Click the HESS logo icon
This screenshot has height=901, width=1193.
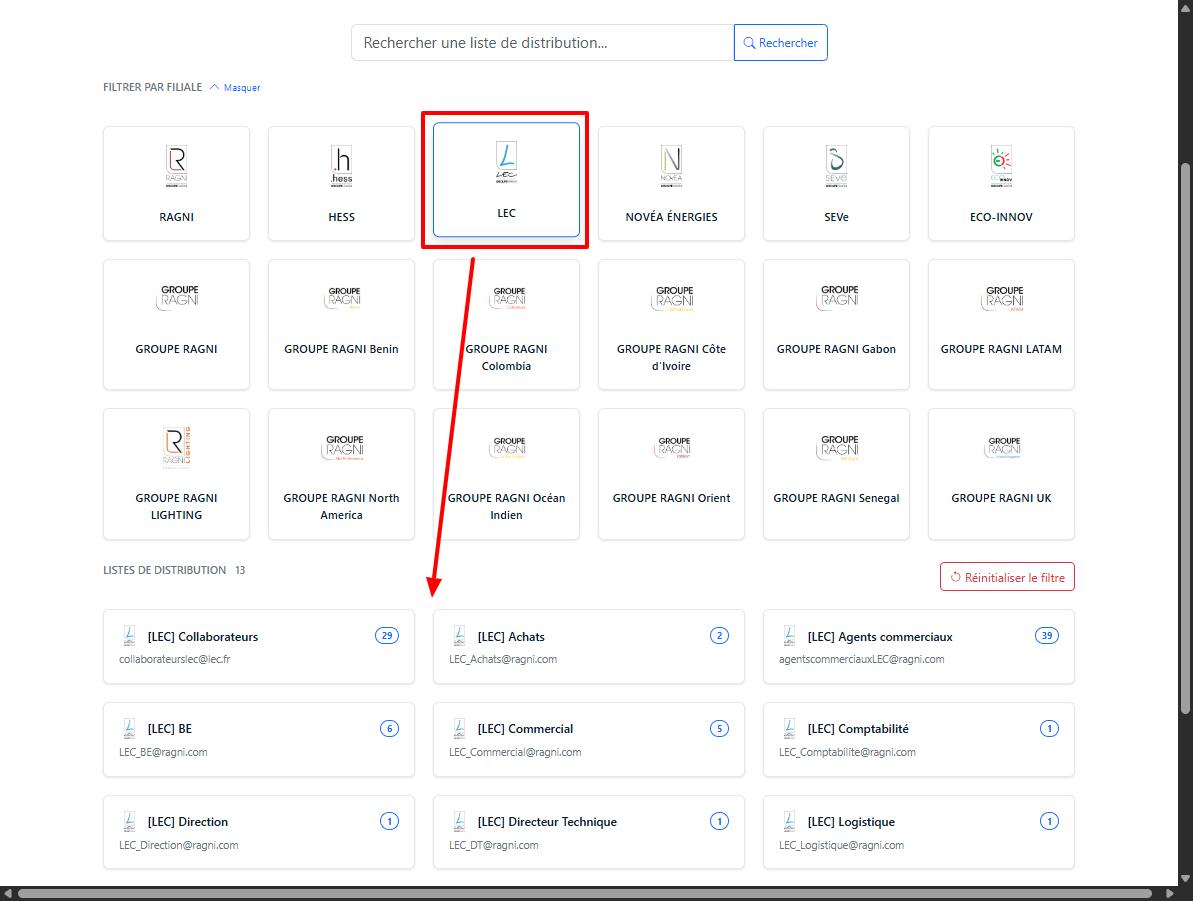click(342, 166)
